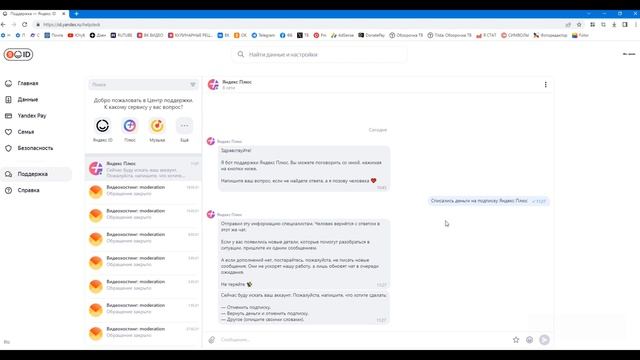The image size is (640, 360).
Task: Toggle the browser side panel icon
Action: click(624, 24)
